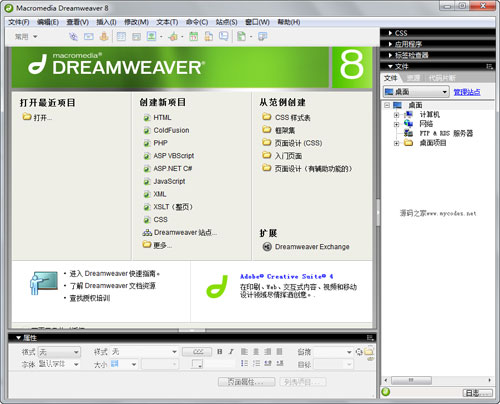This screenshot has height=404, width=500.
Task: Open the 编辑(E) menu
Action: tap(48, 22)
